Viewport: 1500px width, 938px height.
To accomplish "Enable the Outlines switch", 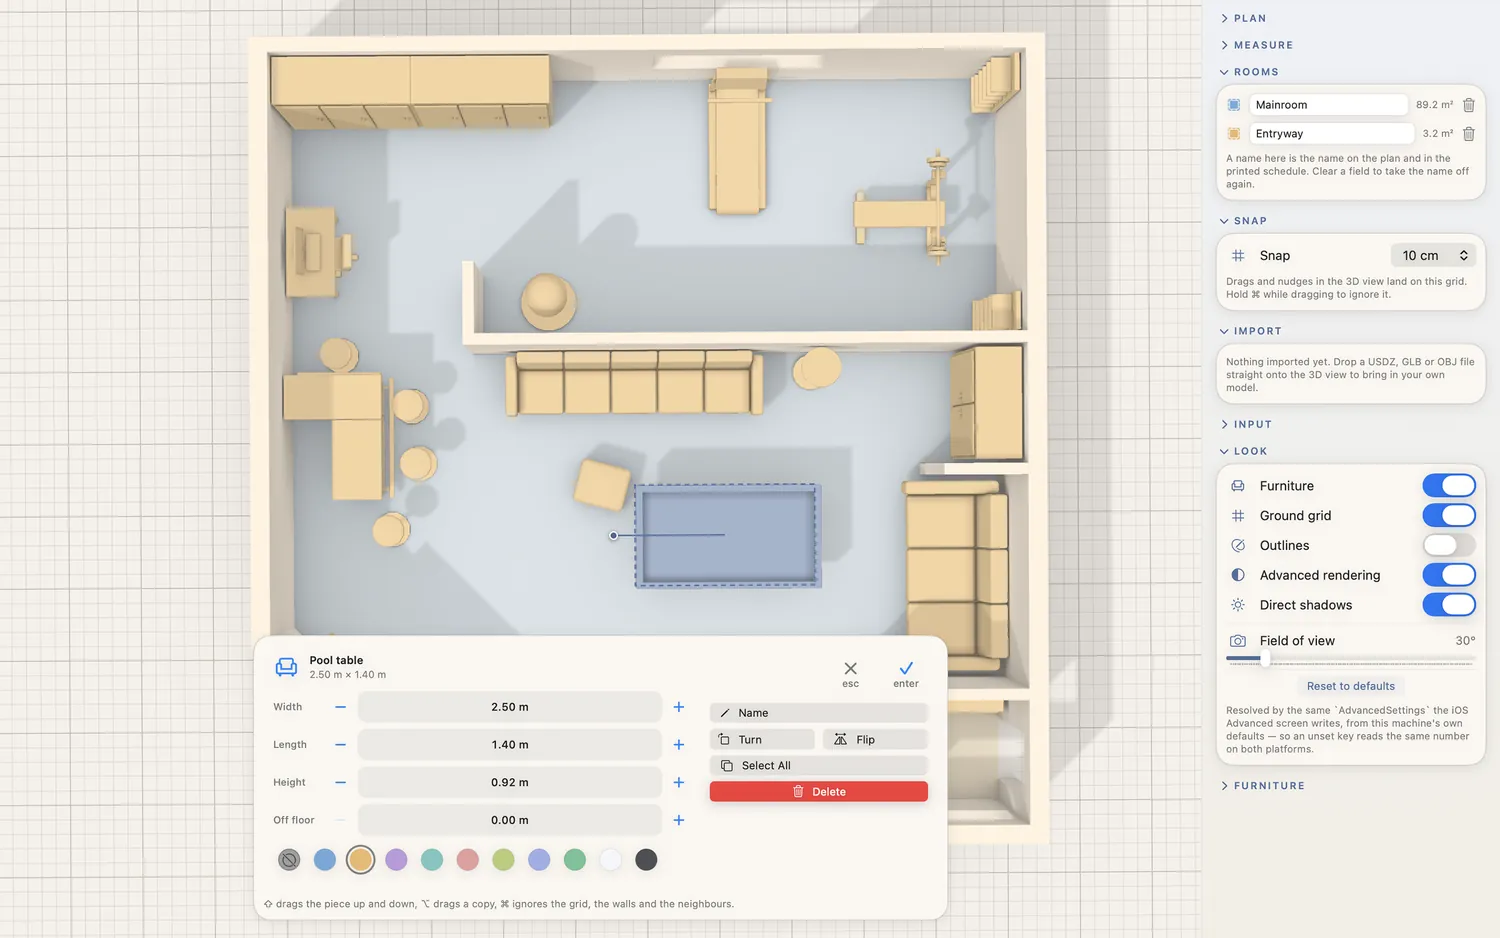I will [1449, 546].
